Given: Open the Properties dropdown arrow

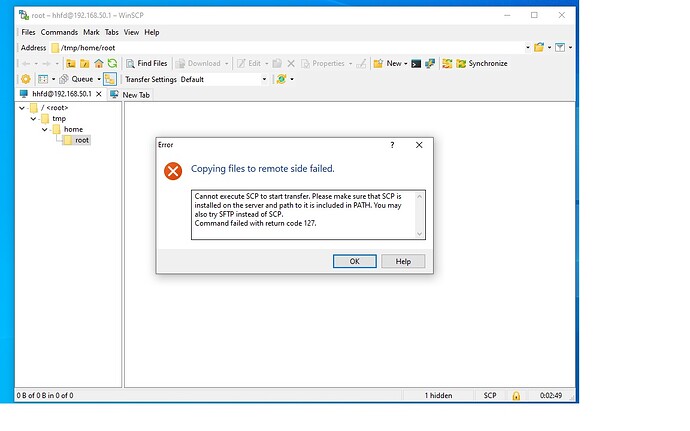Looking at the screenshot, I should tap(350, 64).
